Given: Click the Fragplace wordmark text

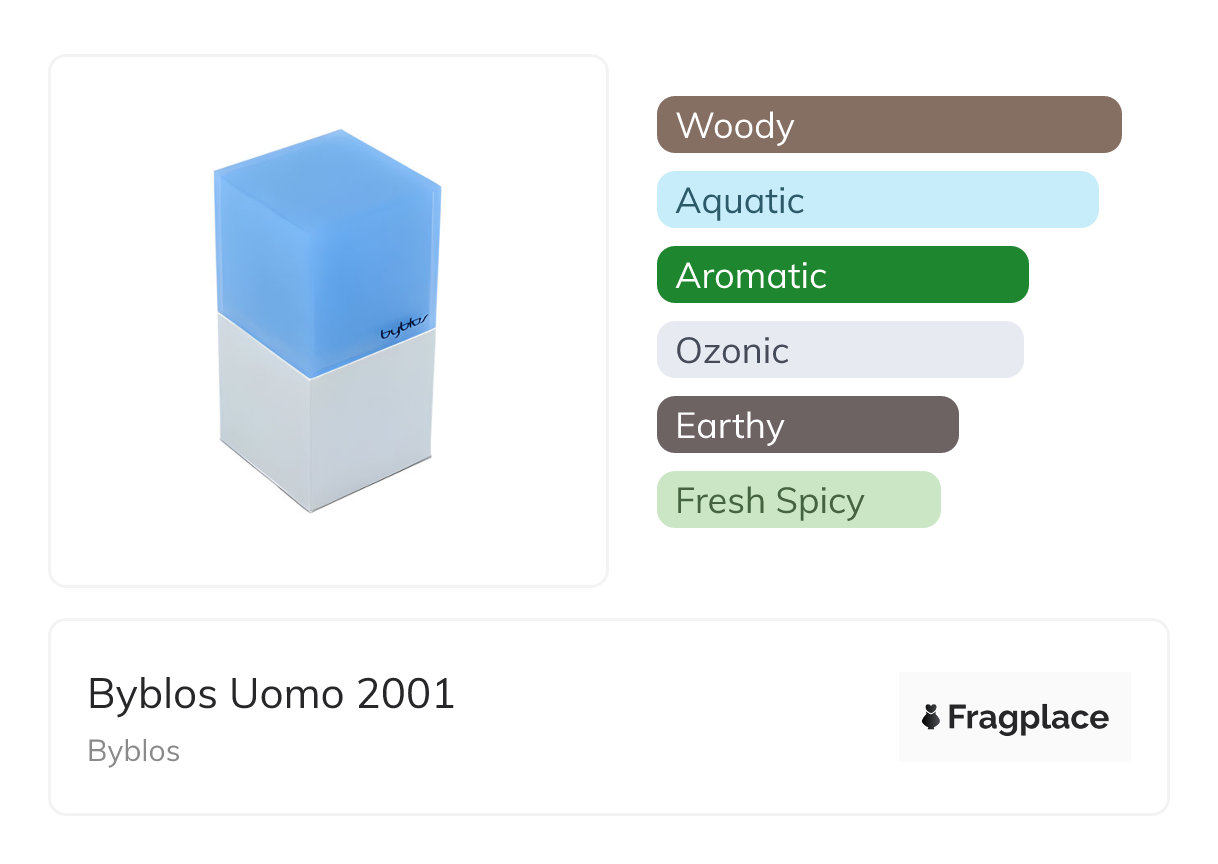Looking at the screenshot, I should coord(1028,717).
